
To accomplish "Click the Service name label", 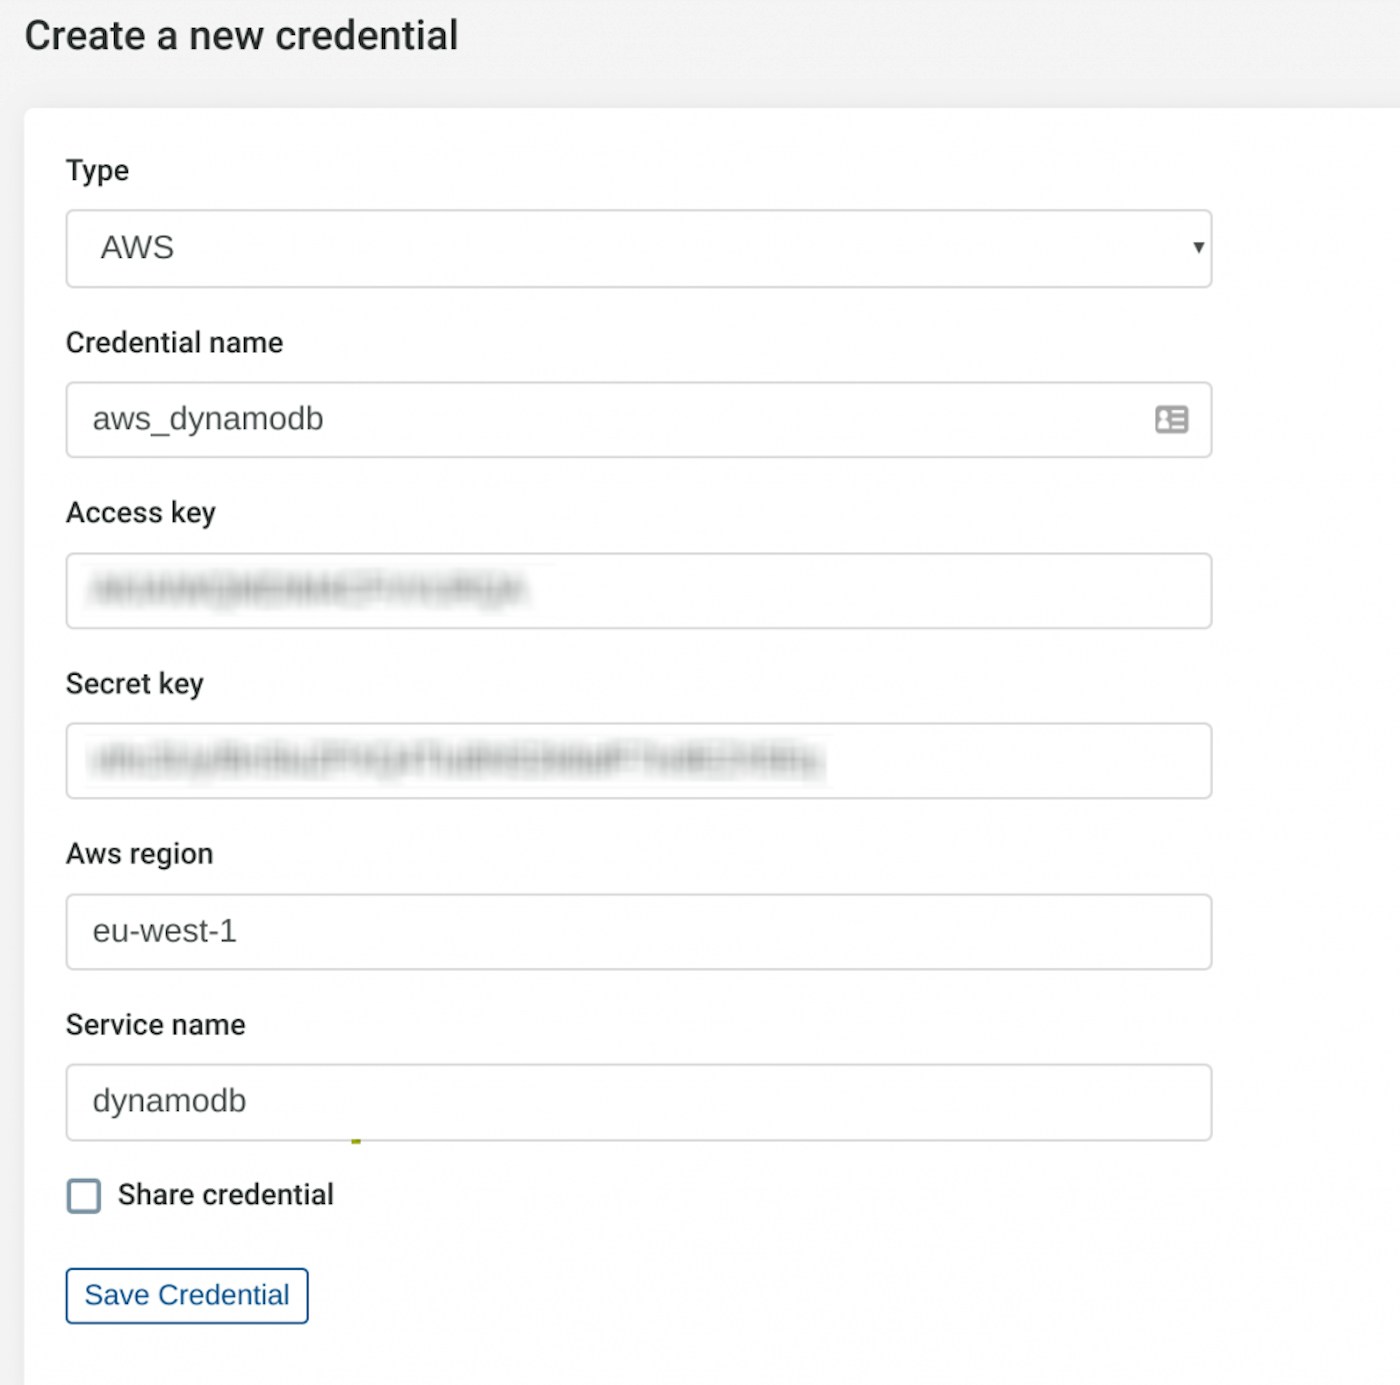I will pyautogui.click(x=155, y=1025).
